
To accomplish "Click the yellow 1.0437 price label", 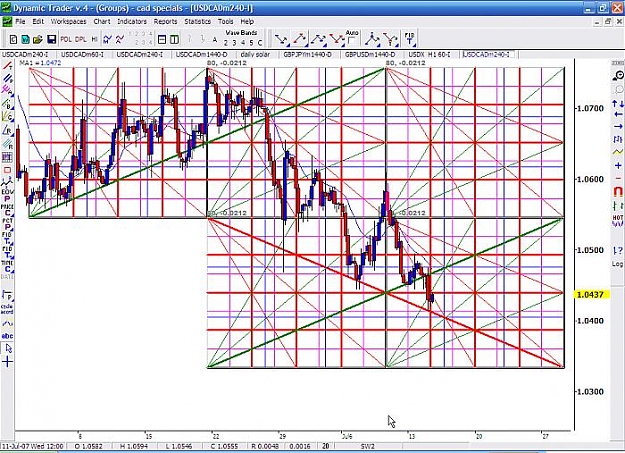I will click(x=593, y=295).
